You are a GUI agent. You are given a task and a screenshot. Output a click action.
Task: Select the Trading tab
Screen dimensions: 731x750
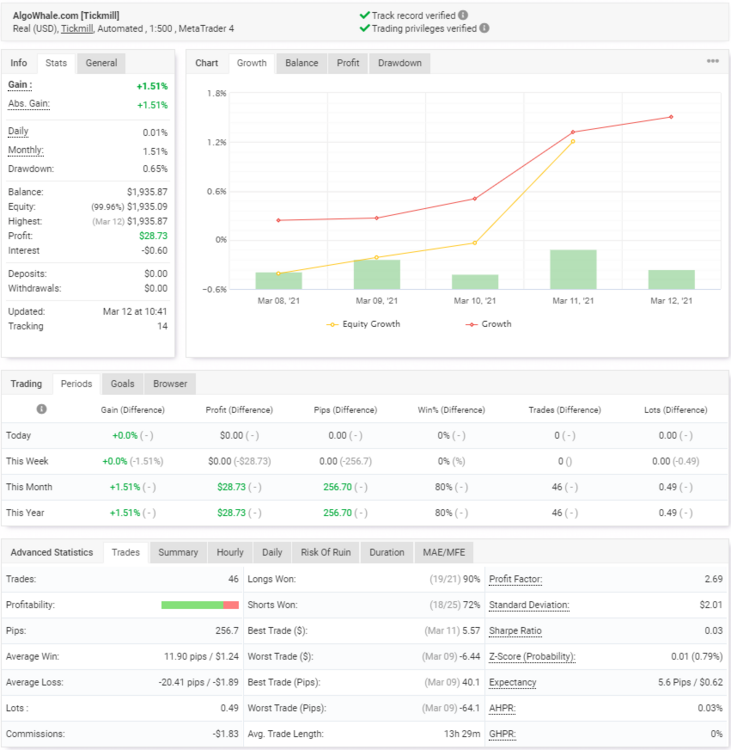click(x=26, y=384)
